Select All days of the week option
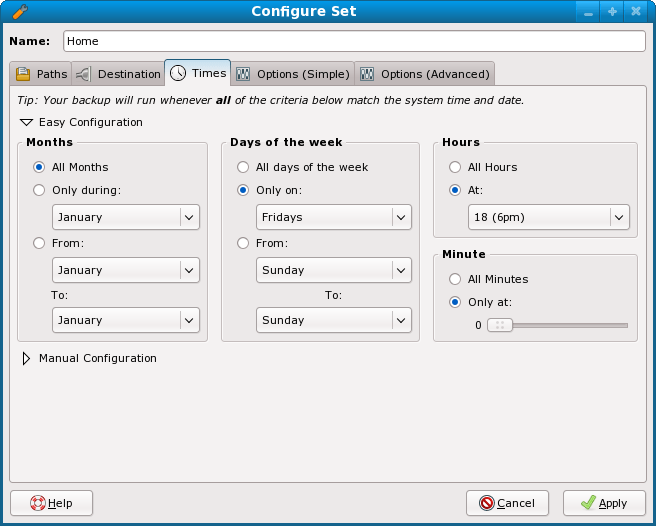The width and height of the screenshot is (656, 526). [x=243, y=167]
